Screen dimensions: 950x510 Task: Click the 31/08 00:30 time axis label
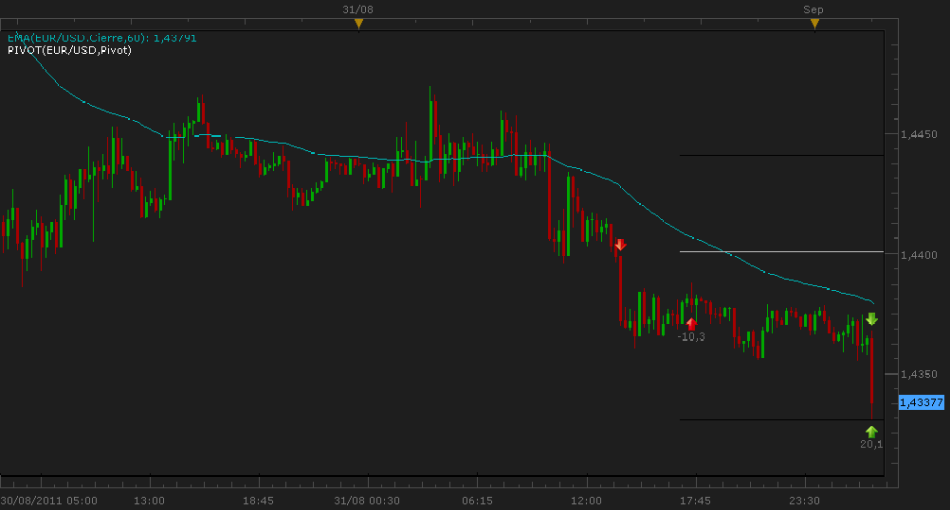[367, 500]
